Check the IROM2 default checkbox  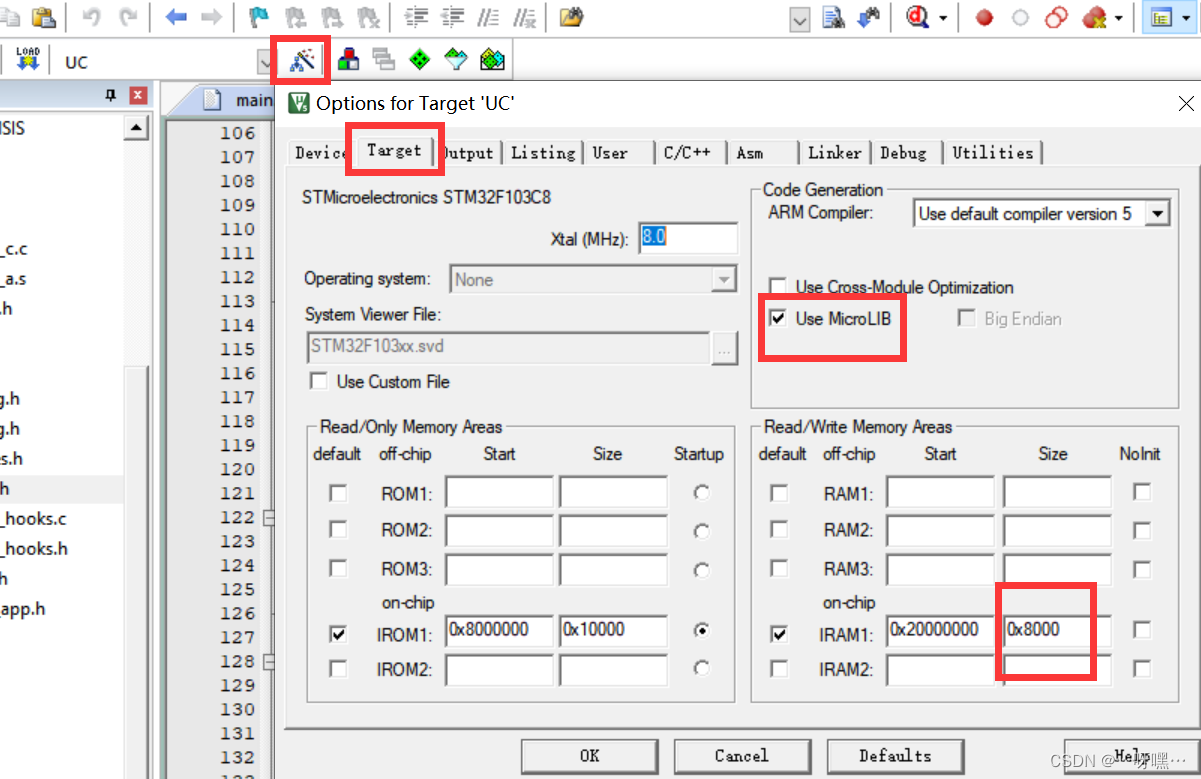(338, 668)
